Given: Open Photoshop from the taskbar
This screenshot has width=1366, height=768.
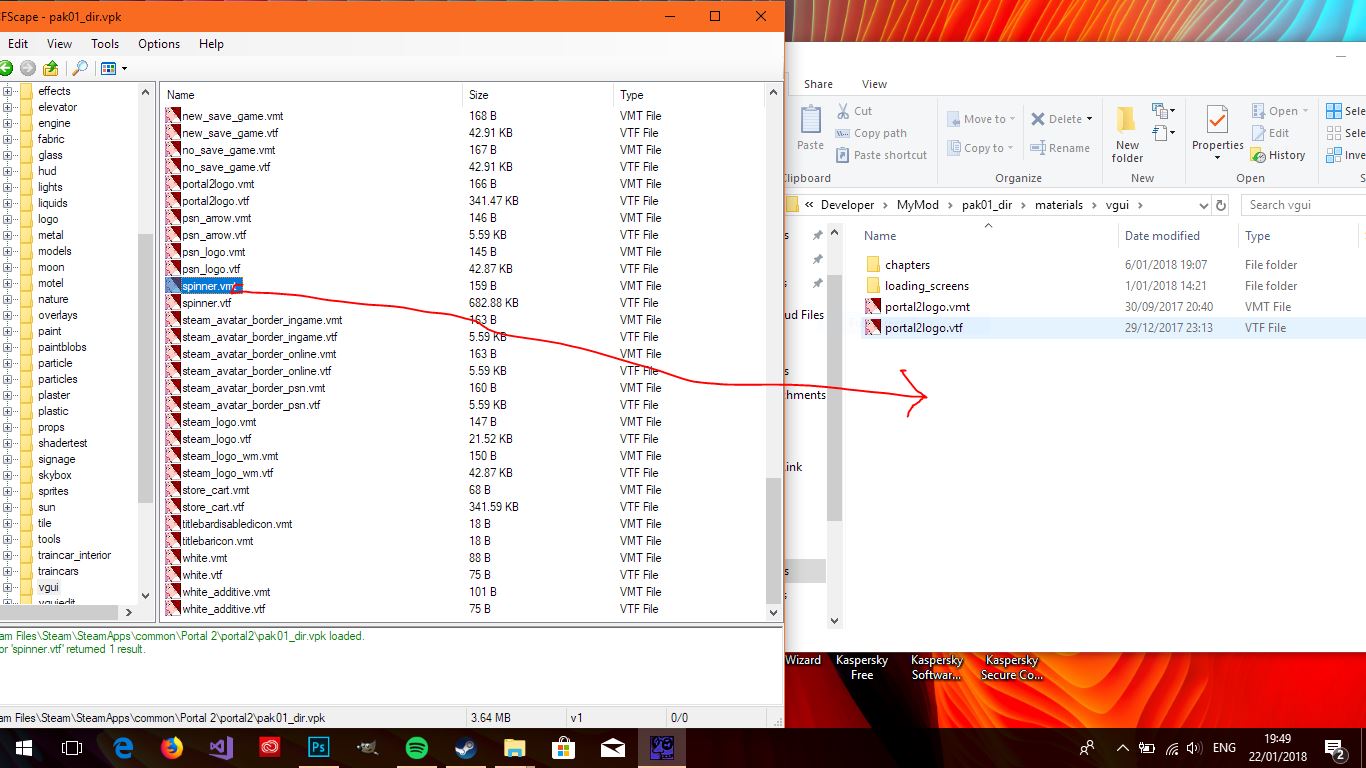Looking at the screenshot, I should pos(319,748).
